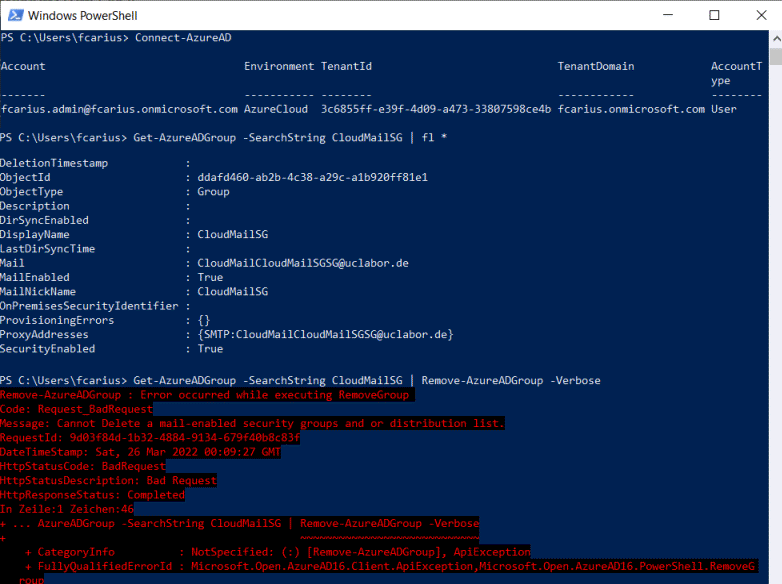
Task: Click the PowerShell icon in title bar
Action: [15, 15]
